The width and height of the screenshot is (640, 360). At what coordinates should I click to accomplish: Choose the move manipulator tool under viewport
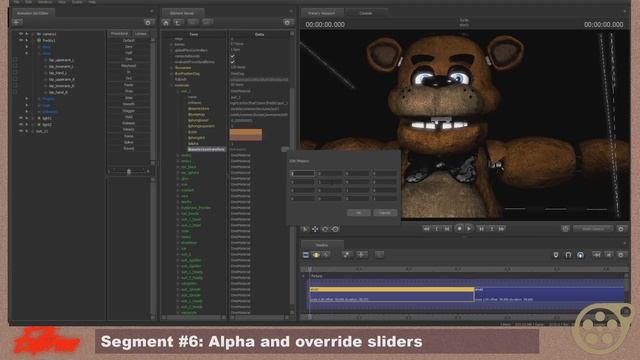click(x=315, y=229)
